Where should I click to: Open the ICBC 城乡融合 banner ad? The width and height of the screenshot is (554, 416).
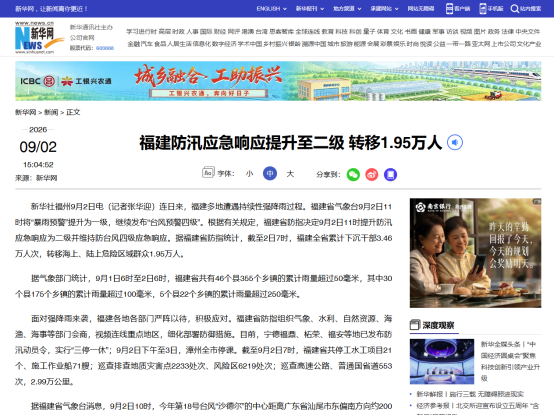tap(278, 81)
